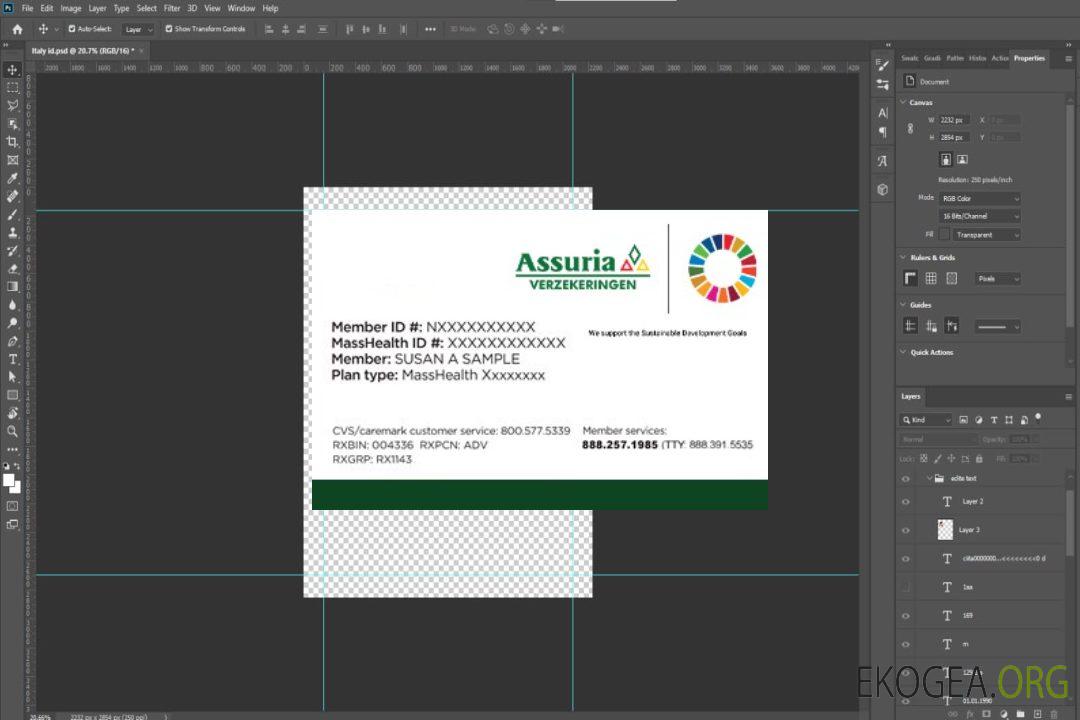
Task: Select the Hand tool
Action: (x=12, y=413)
